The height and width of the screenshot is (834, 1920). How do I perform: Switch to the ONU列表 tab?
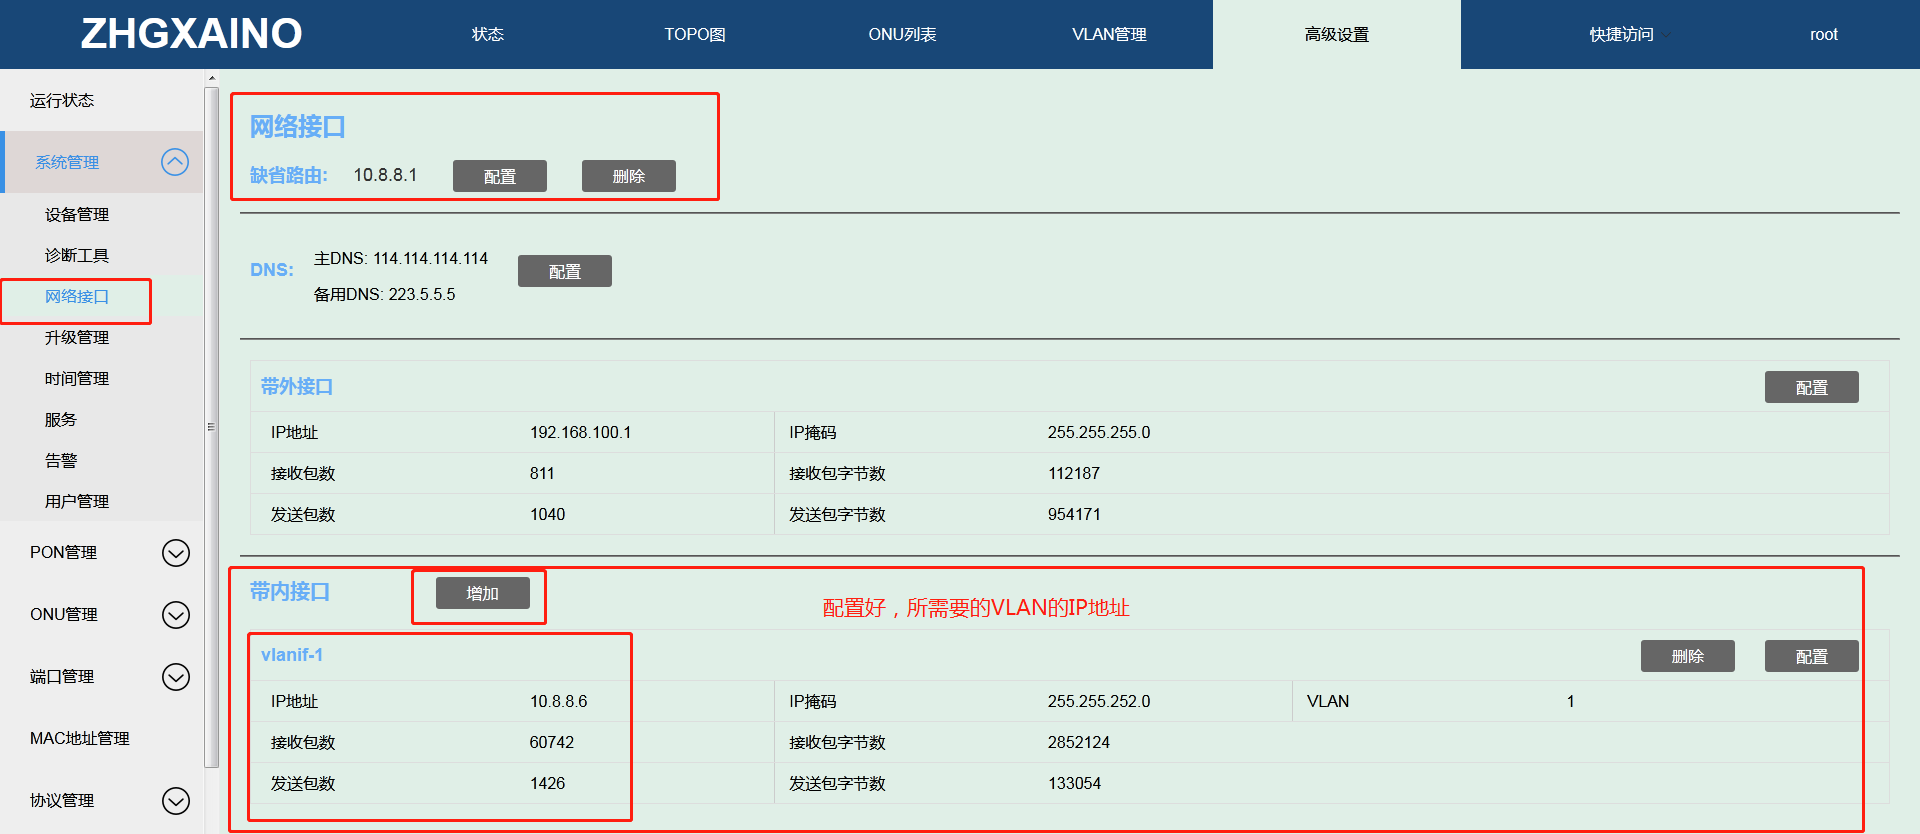tap(902, 34)
